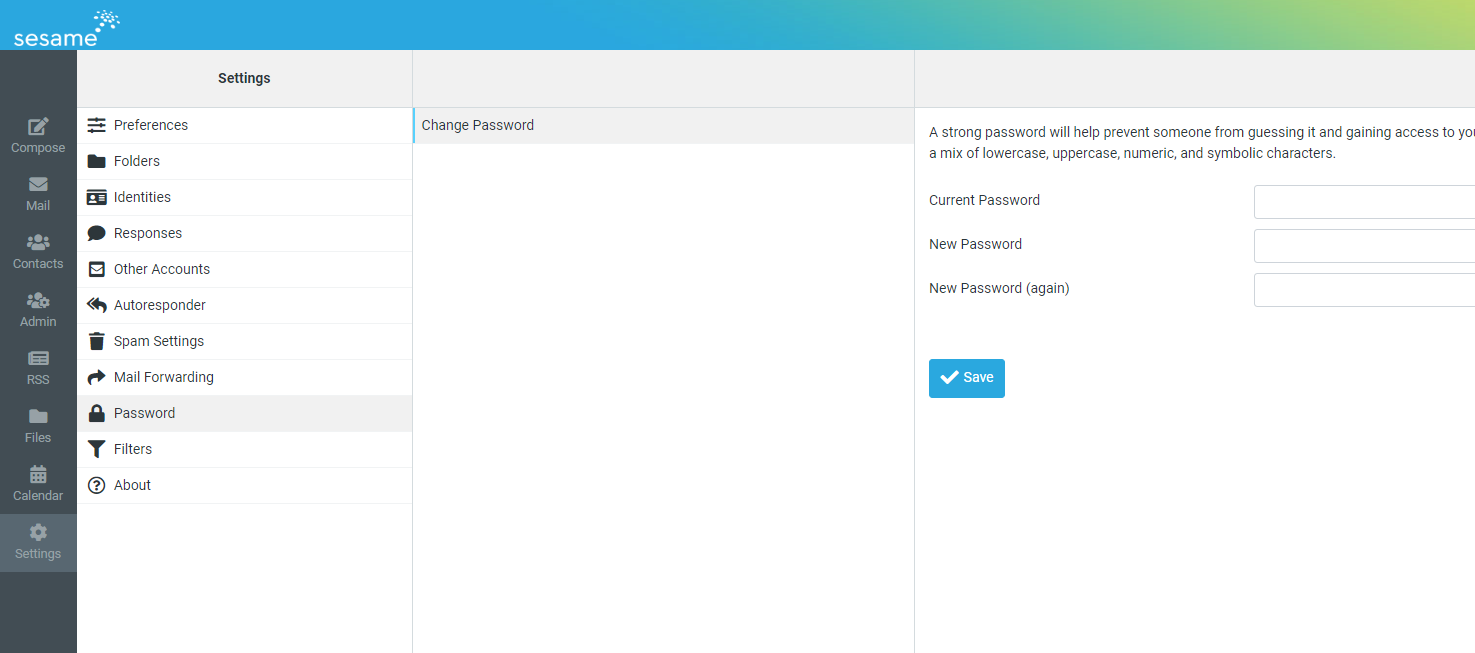The height and width of the screenshot is (653, 1475).
Task: Go to Mail in the sidebar
Action: (38, 194)
